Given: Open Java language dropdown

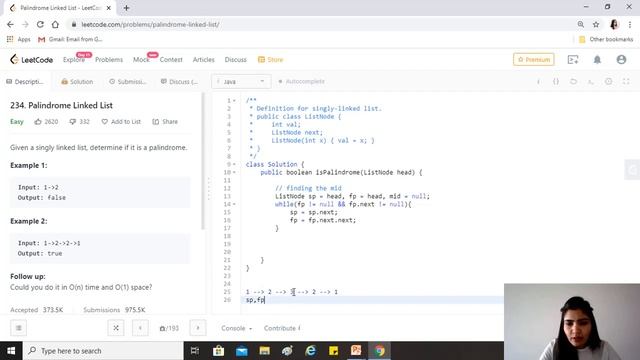Looking at the screenshot, I should (x=241, y=82).
